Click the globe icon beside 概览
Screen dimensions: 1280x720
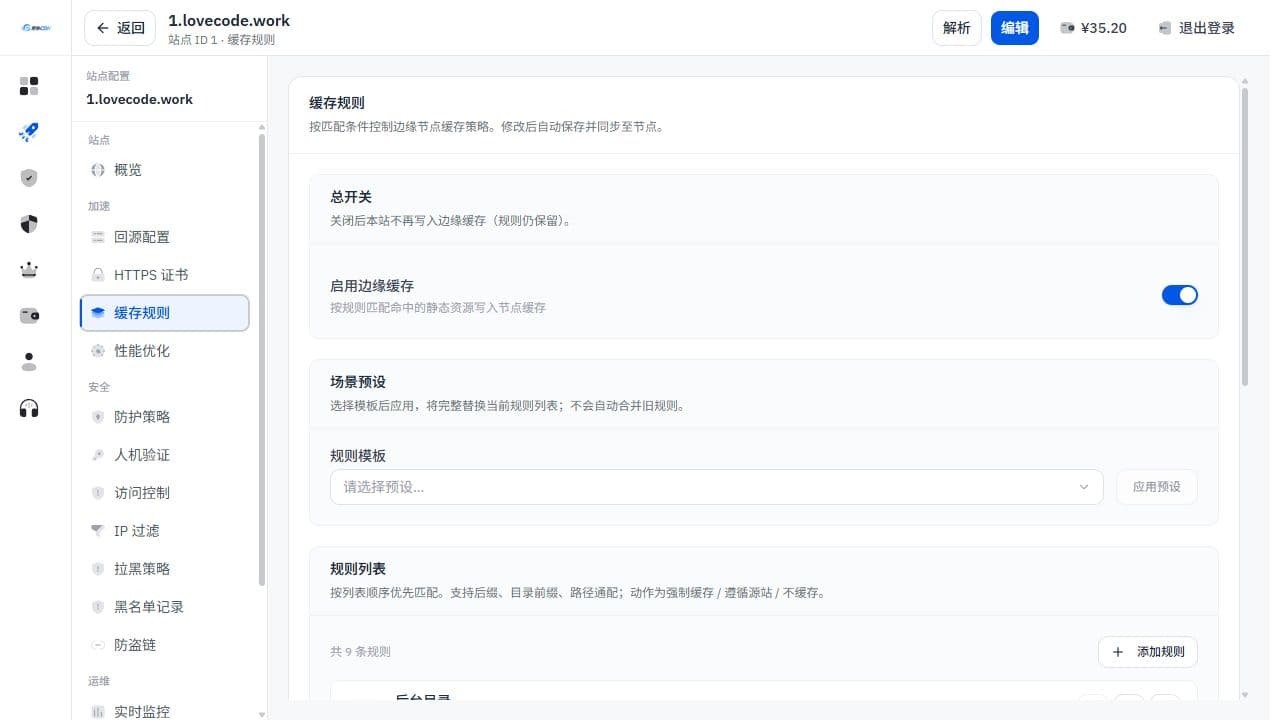(x=98, y=170)
